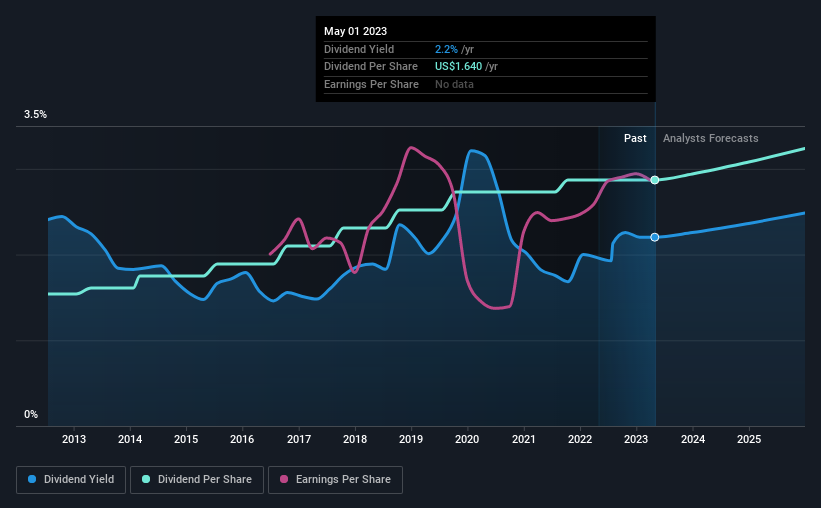Click the 2013 x-axis label
This screenshot has width=821, height=508.
point(74,439)
